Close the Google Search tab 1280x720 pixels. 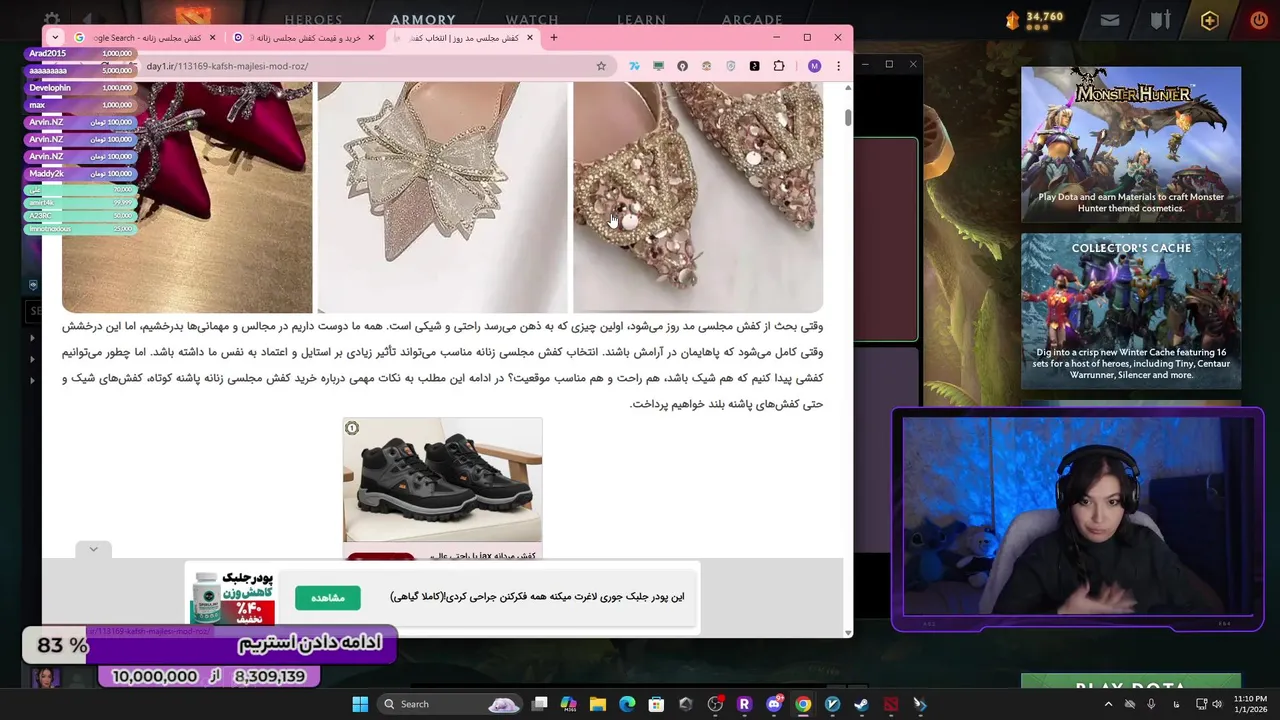tap(212, 38)
